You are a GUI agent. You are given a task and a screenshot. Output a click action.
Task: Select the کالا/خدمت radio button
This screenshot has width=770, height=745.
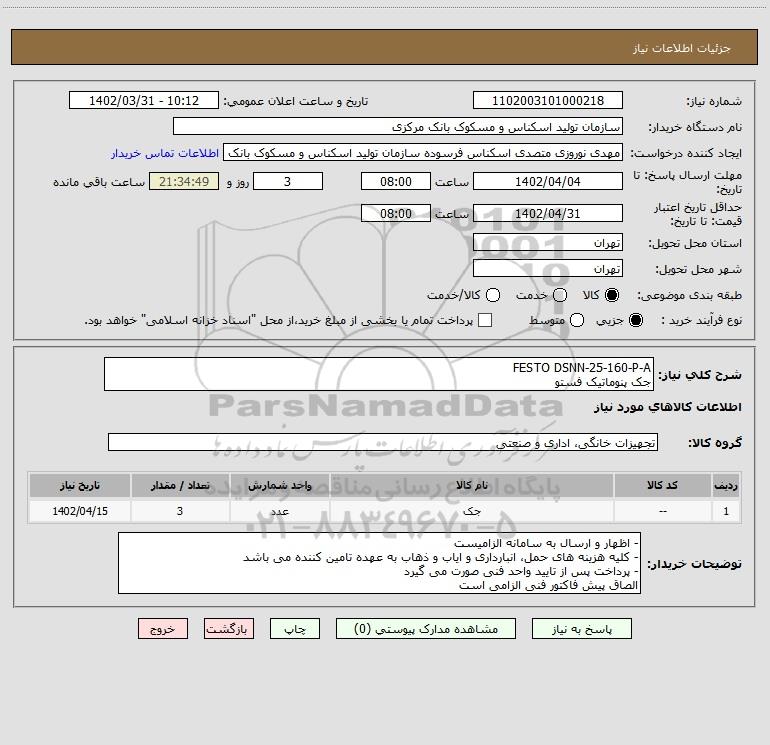click(493, 295)
